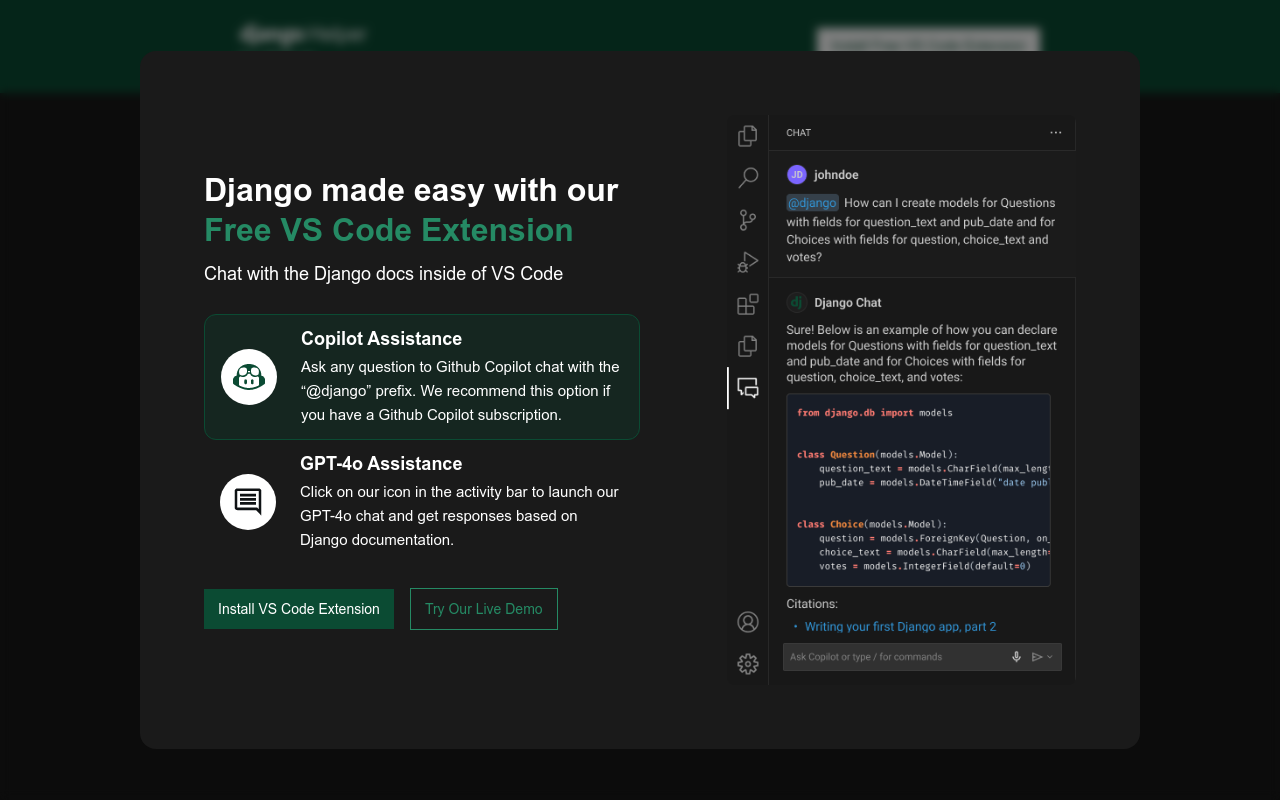Screen dimensions: 1280x800
Task: Click the blurred Django Helper logo in header
Action: (303, 36)
